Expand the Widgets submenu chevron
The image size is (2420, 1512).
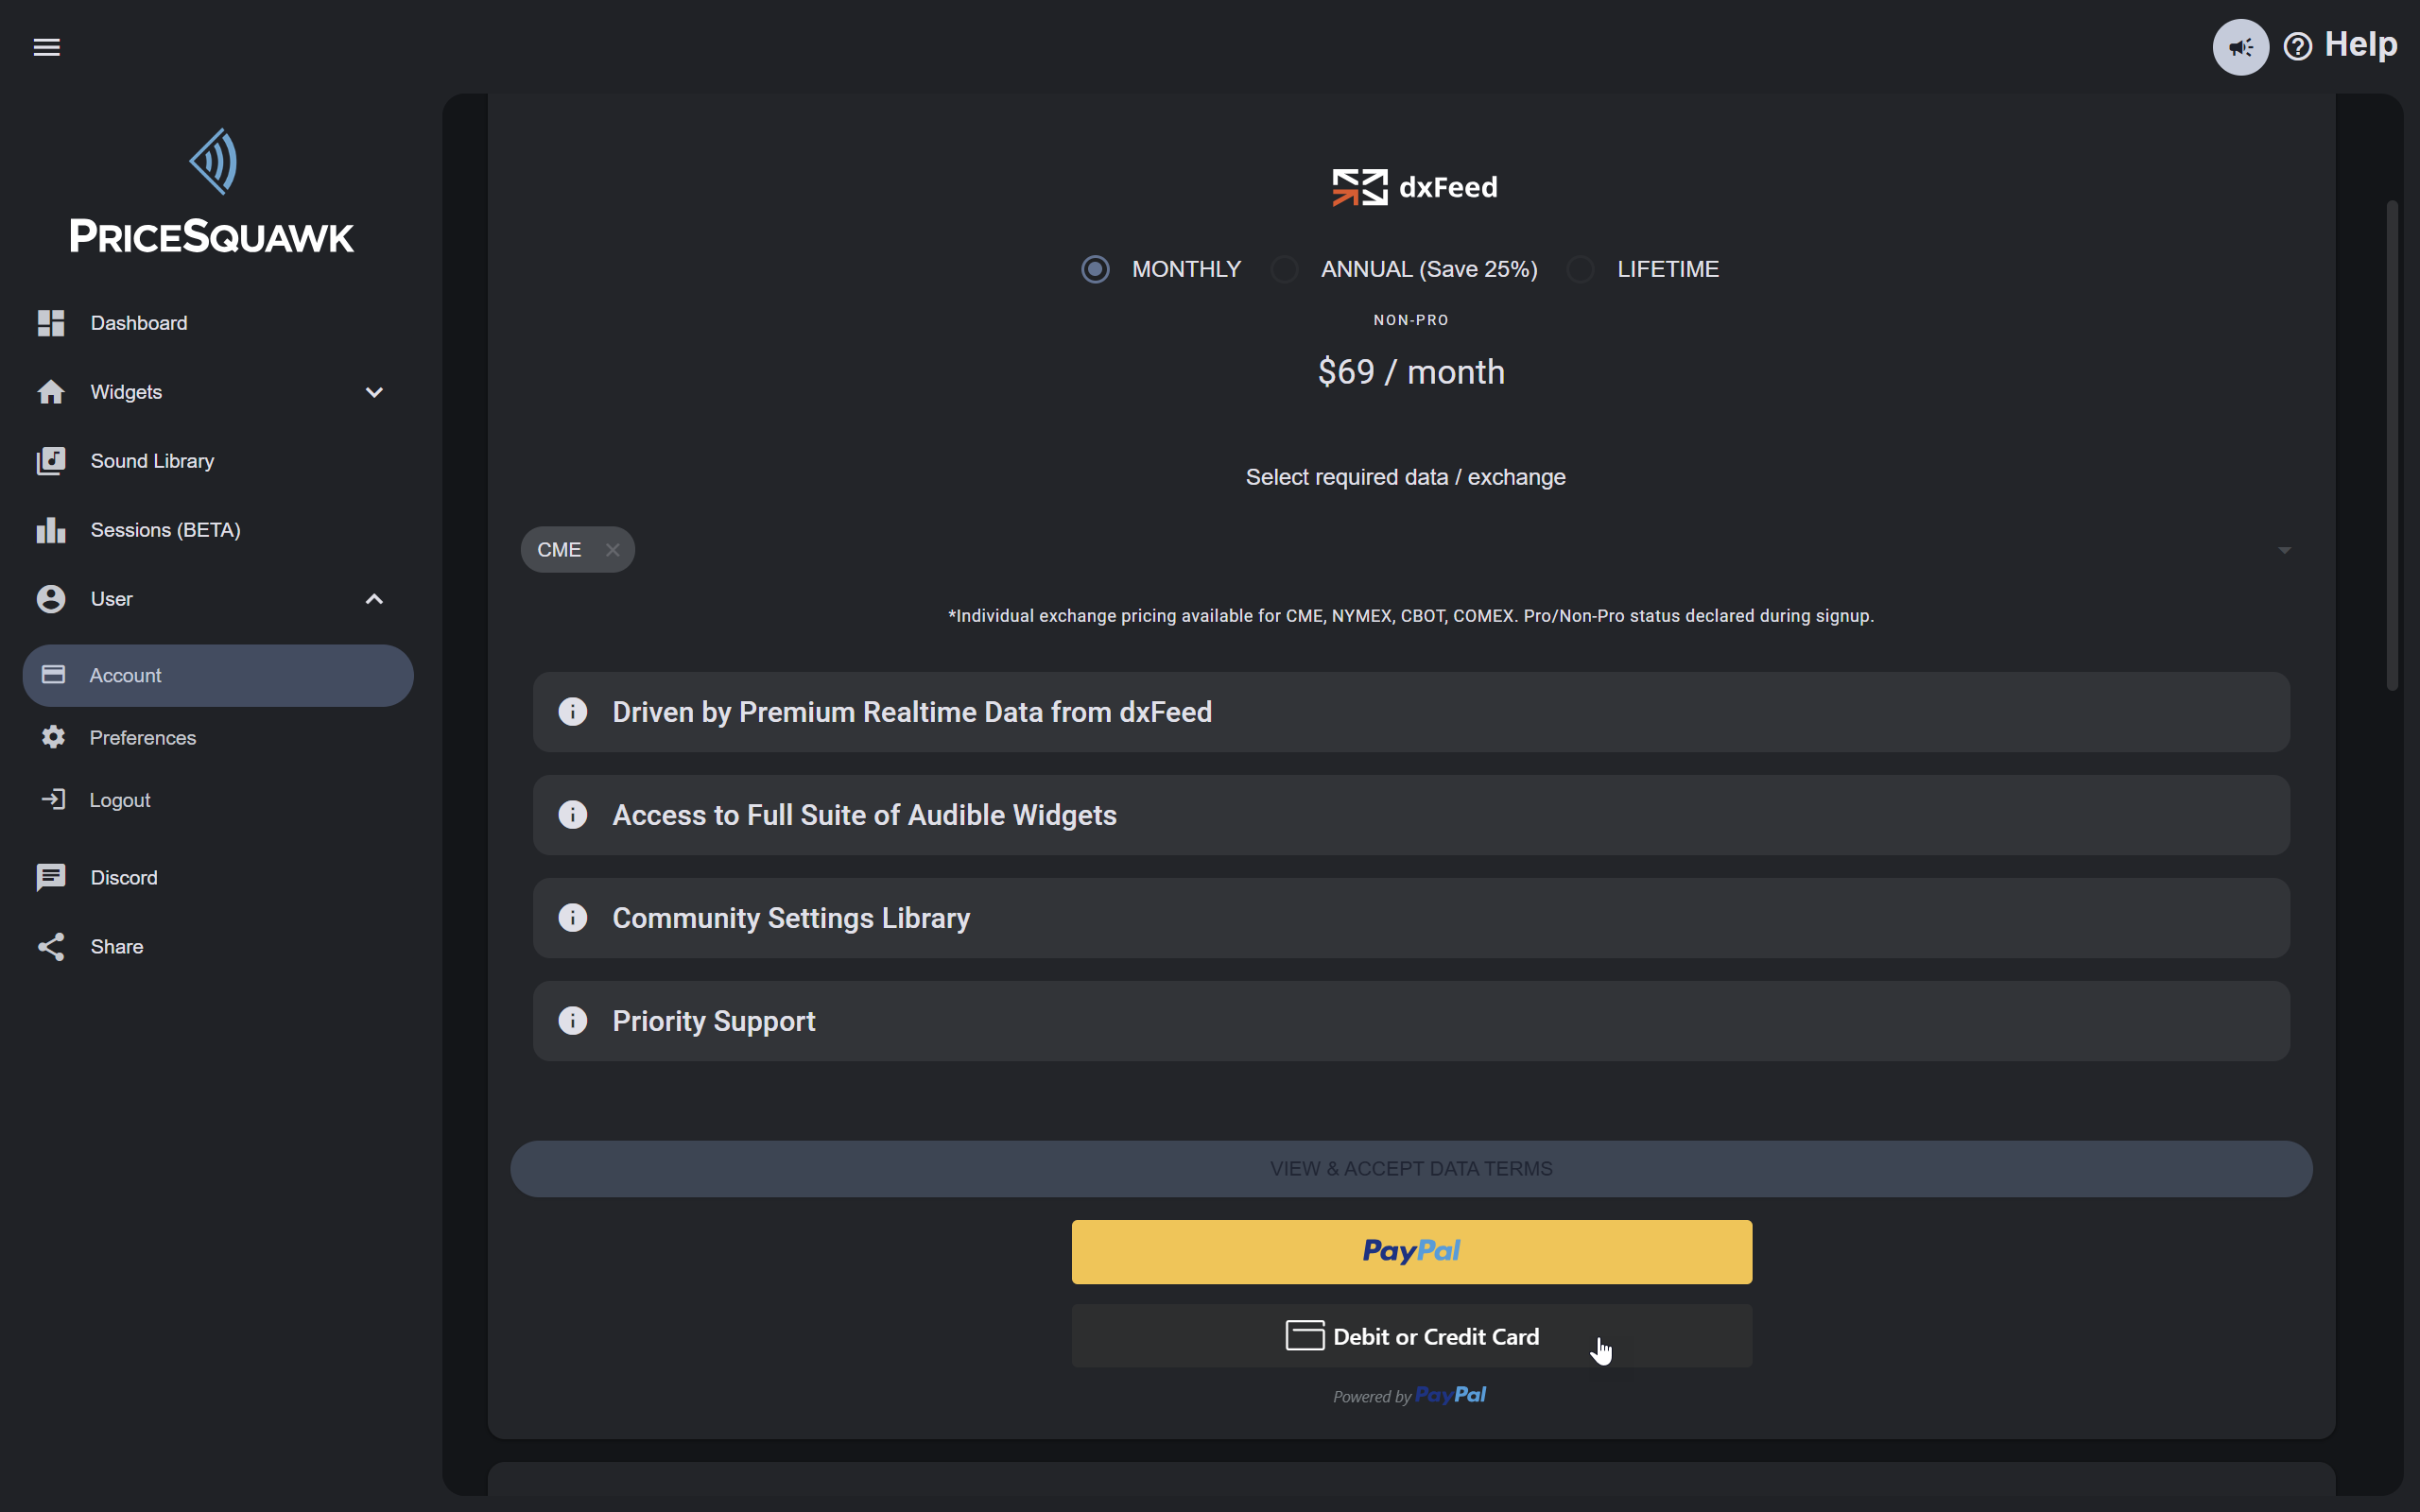tap(374, 392)
